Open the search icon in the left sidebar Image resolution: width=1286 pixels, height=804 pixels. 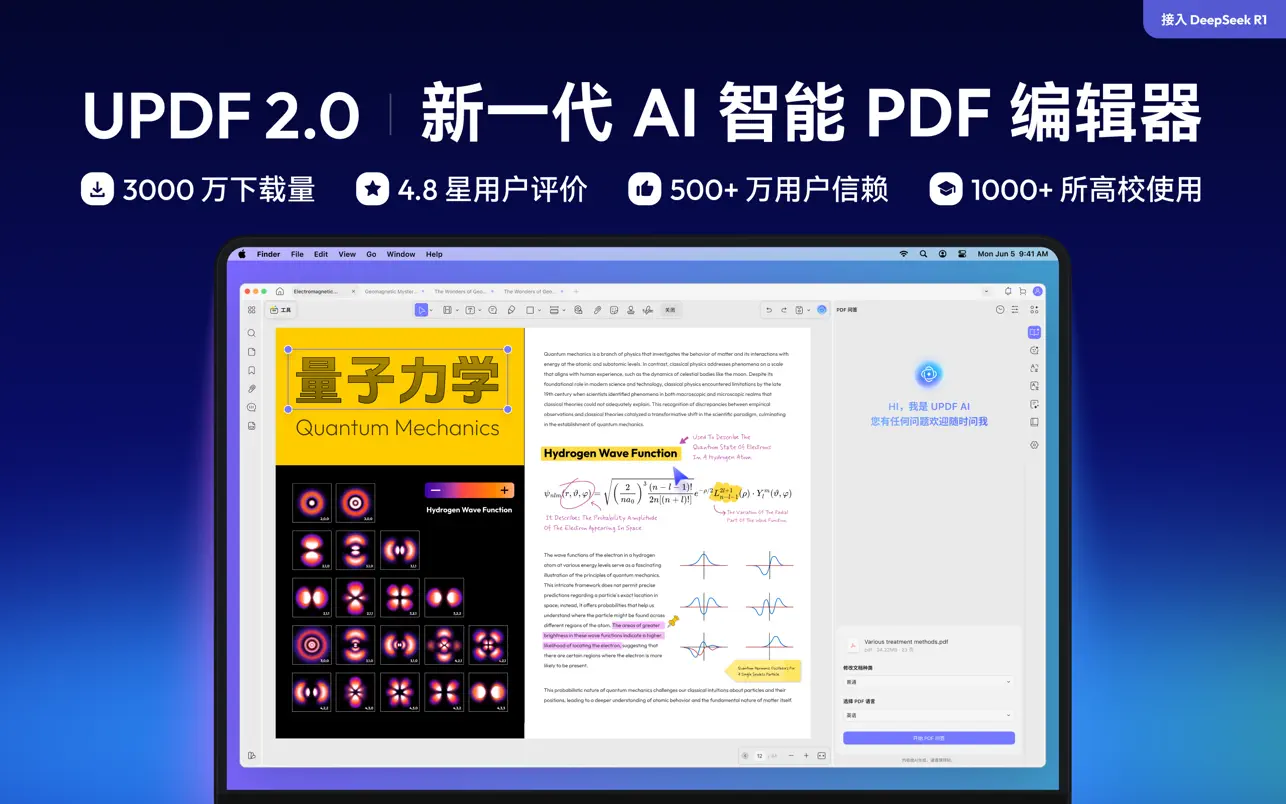[x=251, y=333]
